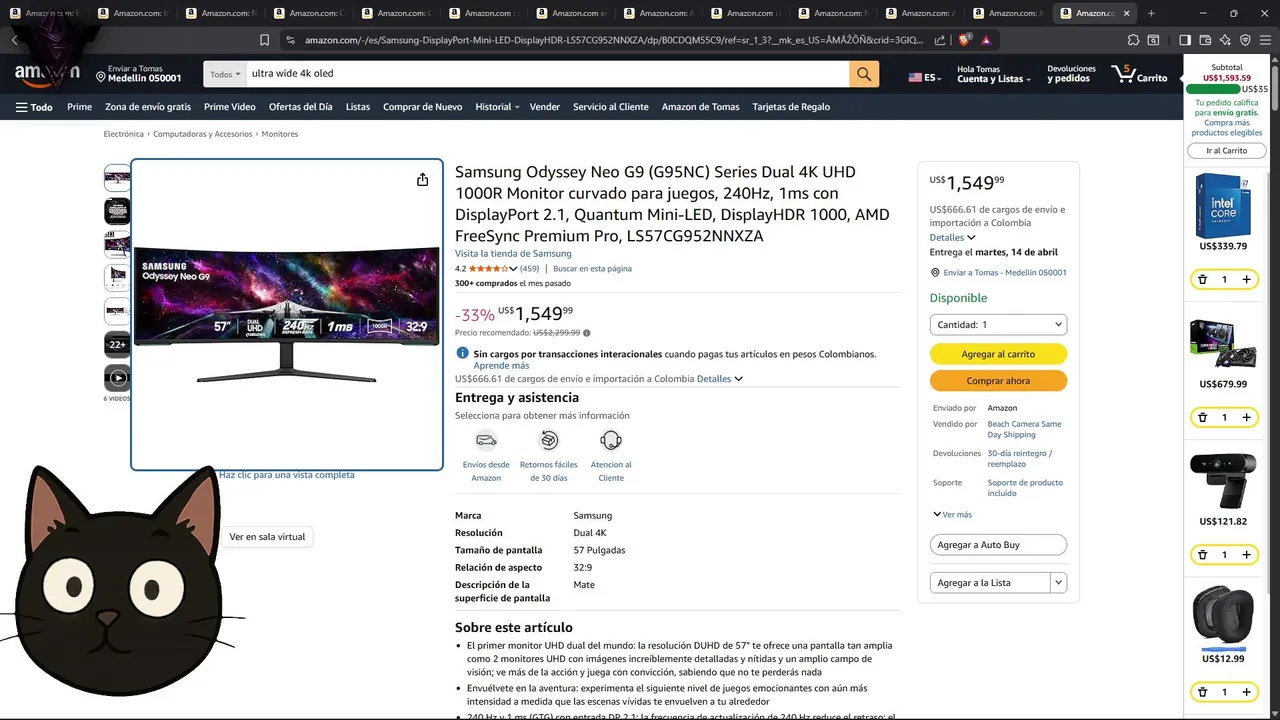Screen dimensions: 1280x720
Task: Open the Leo AI sparkle icon
Action: coord(1225,40)
